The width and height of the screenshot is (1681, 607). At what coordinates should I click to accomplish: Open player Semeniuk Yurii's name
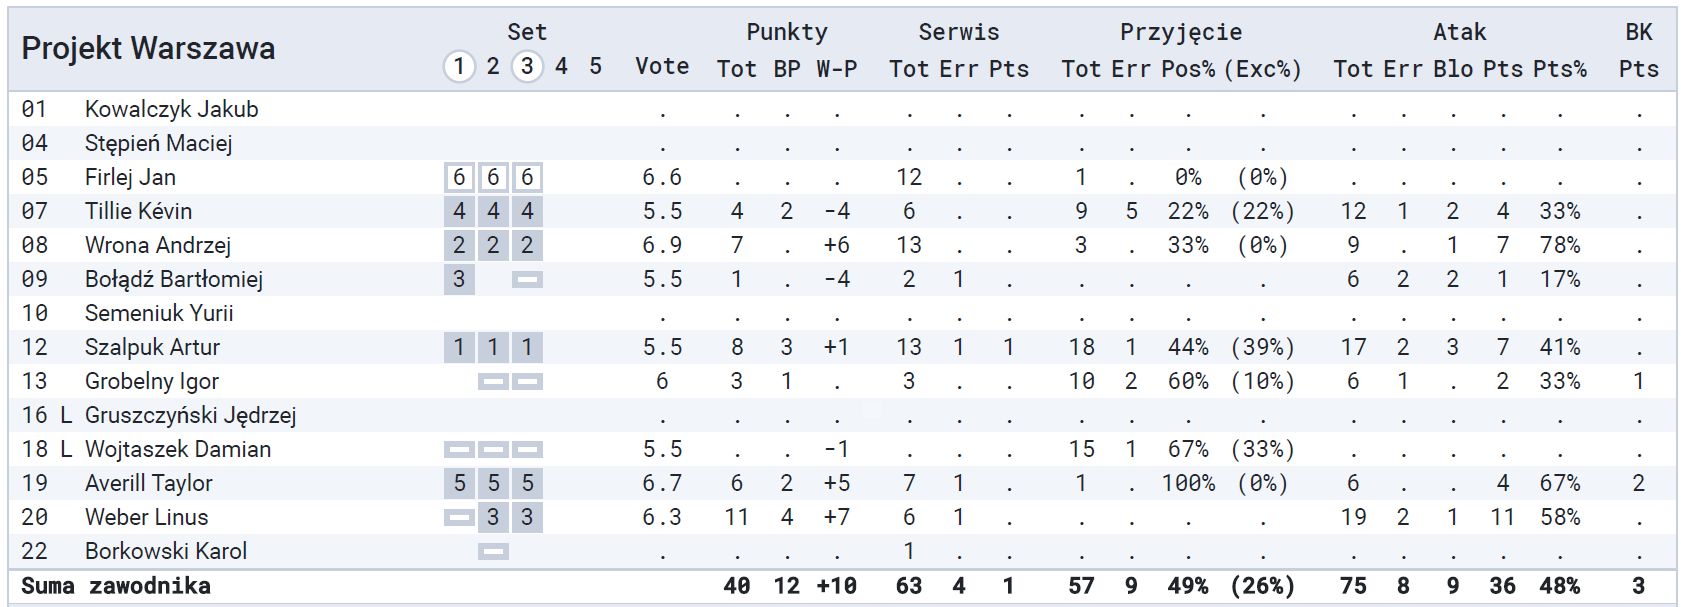159,314
